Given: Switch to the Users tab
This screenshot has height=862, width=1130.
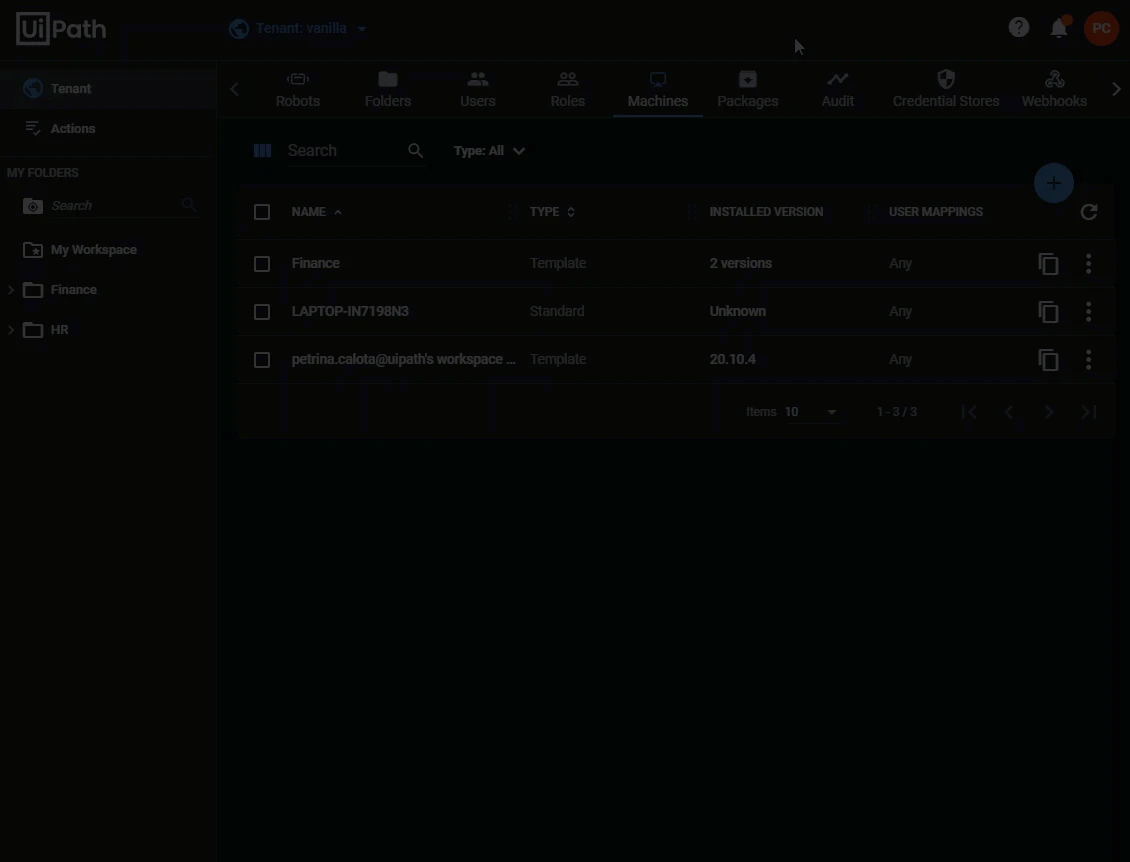Looking at the screenshot, I should coord(478,89).
